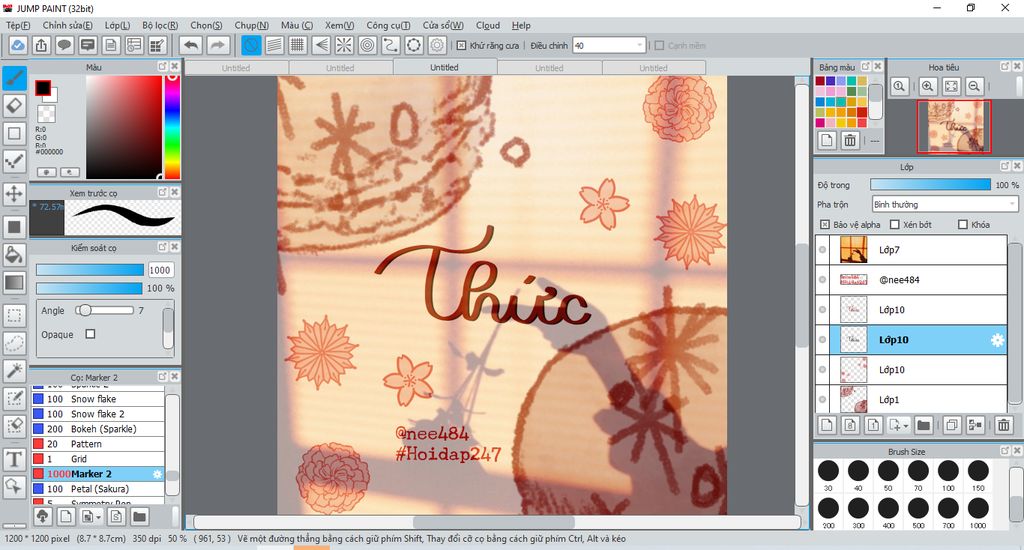Open Marker 2 brush settings gear
The image size is (1024, 550).
(157, 474)
